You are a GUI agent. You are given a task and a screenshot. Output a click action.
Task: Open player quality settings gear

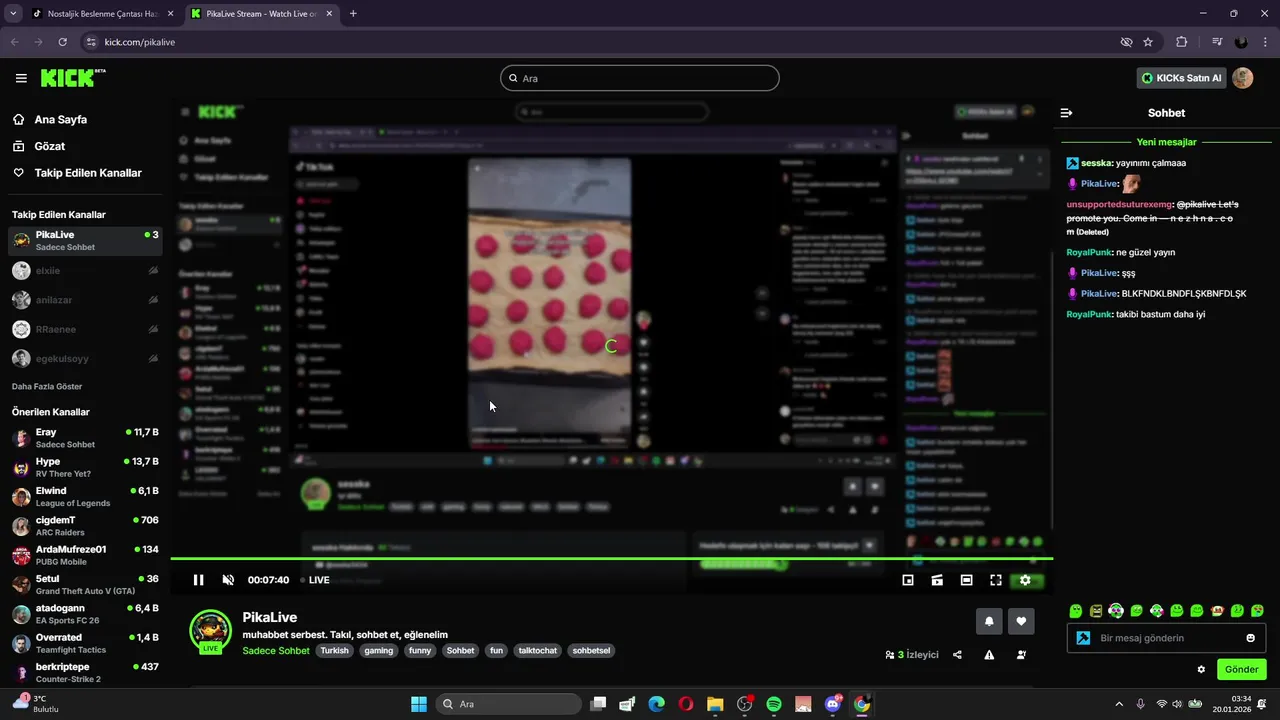1025,580
